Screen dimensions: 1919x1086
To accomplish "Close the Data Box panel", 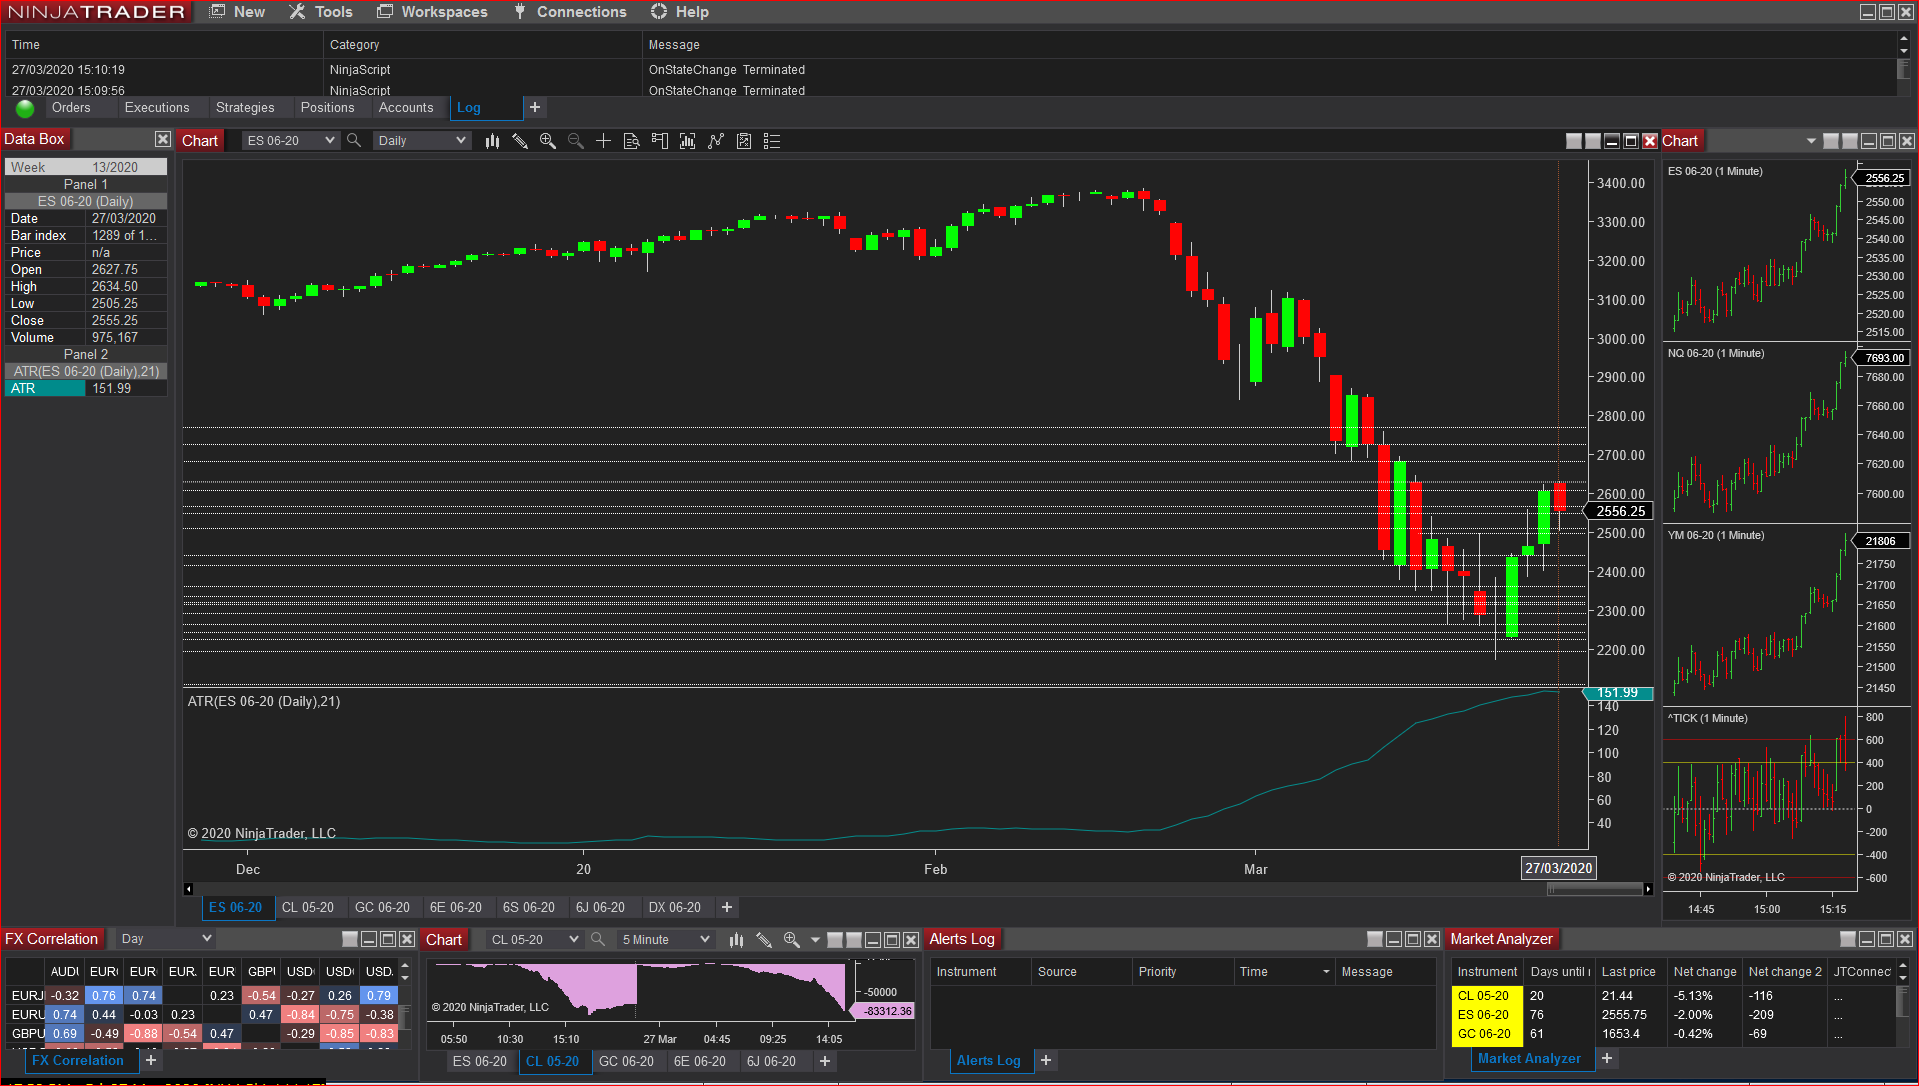I will (x=163, y=139).
